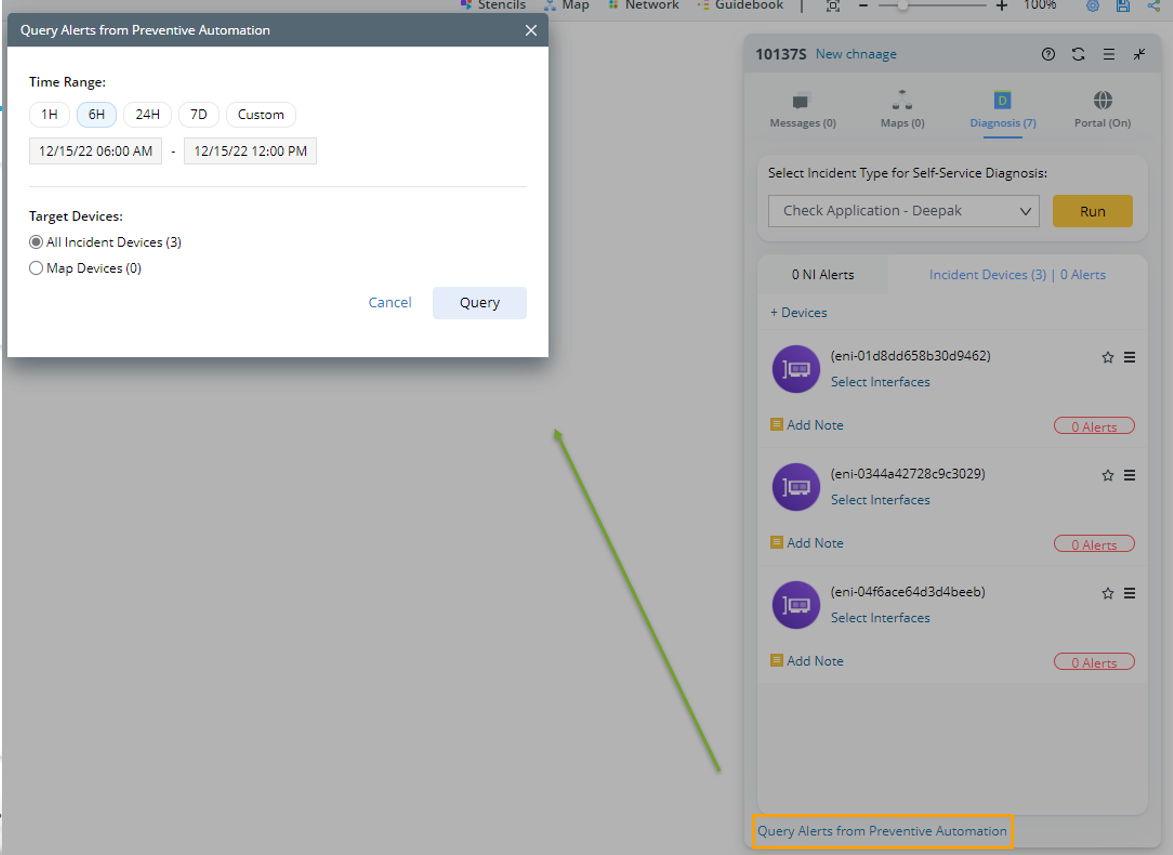Switch to the Portal (On) tab

[1103, 111]
